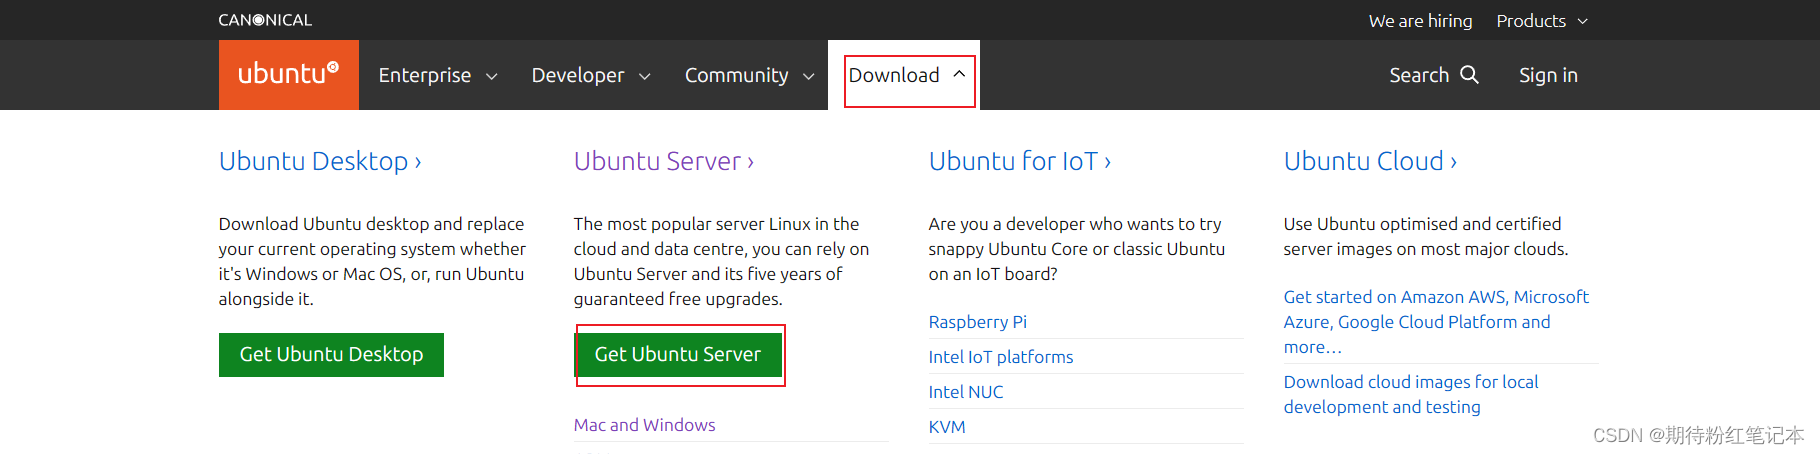Click the Intel NUC link
The image size is (1820, 454).
tap(965, 392)
